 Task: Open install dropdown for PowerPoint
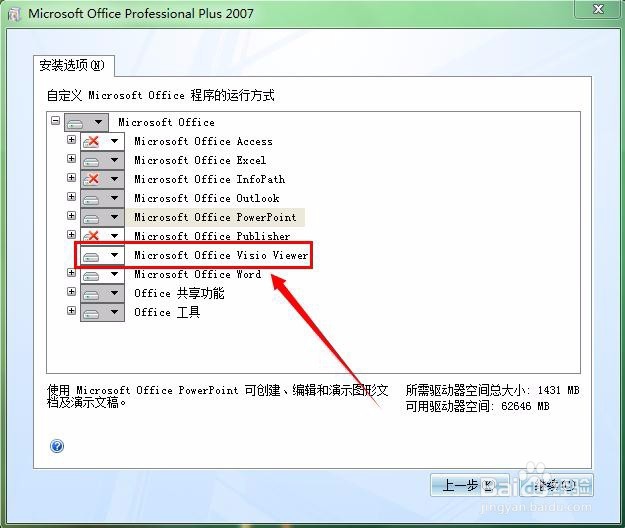114,217
